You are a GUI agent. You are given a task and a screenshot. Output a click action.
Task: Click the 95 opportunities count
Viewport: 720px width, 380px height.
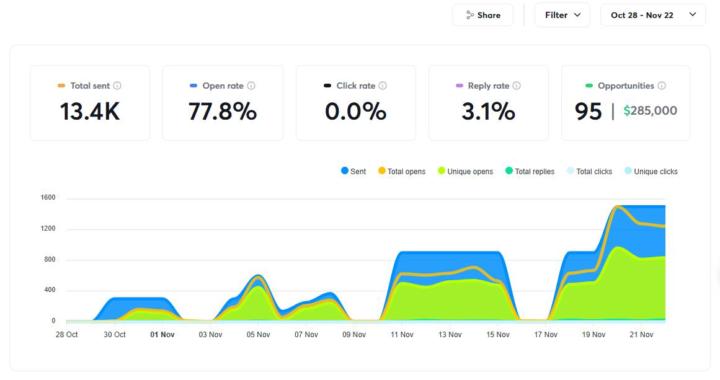[x=588, y=112]
